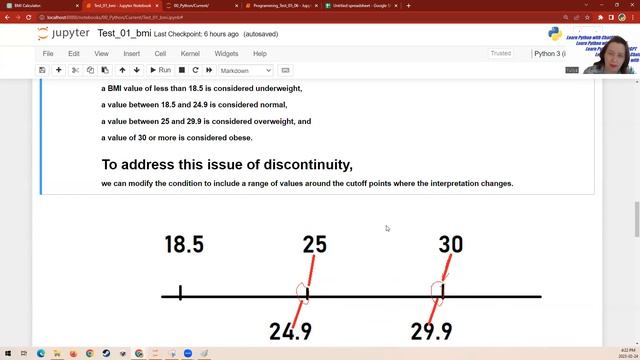Viewport: 640px width, 360px height.
Task: Open the cell type Markdown dropdown
Action: click(x=246, y=71)
